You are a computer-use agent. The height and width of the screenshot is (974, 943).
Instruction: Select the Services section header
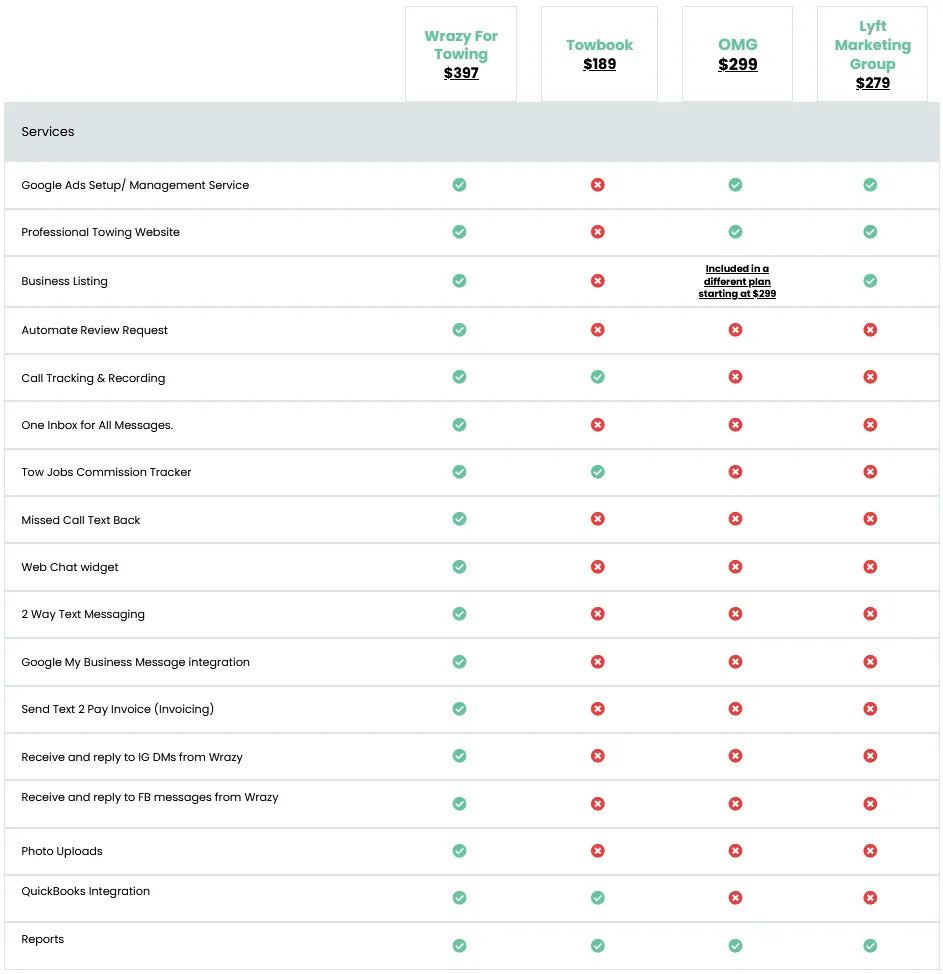(x=48, y=132)
